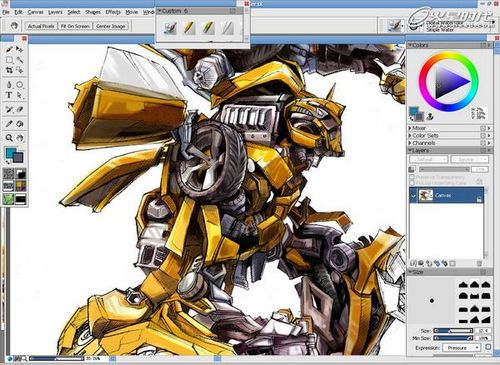Screen dimensions: 500x365
Task: Select the Dropper tool
Action: point(9,124)
